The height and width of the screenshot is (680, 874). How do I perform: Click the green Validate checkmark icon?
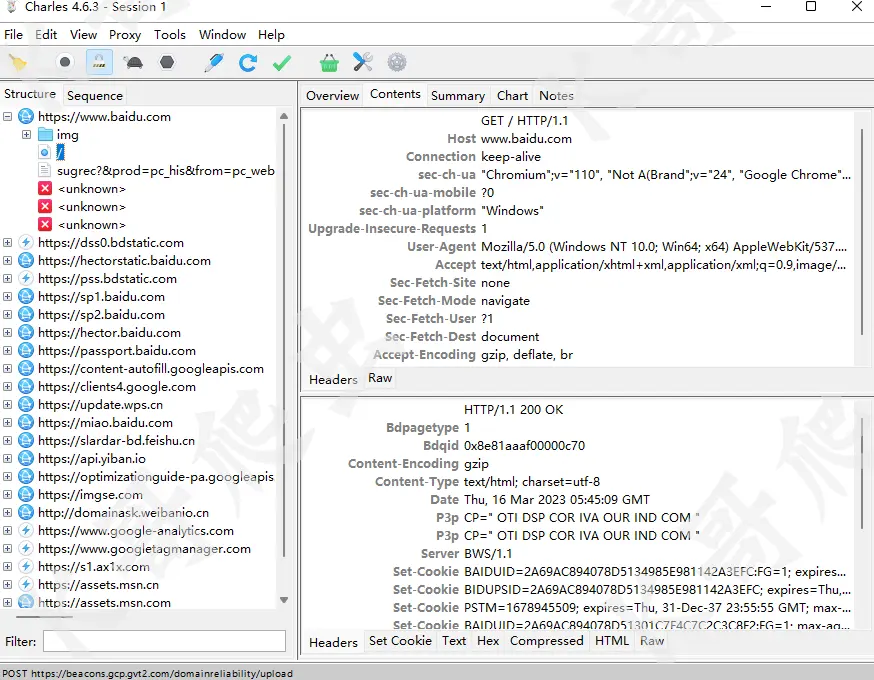(282, 62)
